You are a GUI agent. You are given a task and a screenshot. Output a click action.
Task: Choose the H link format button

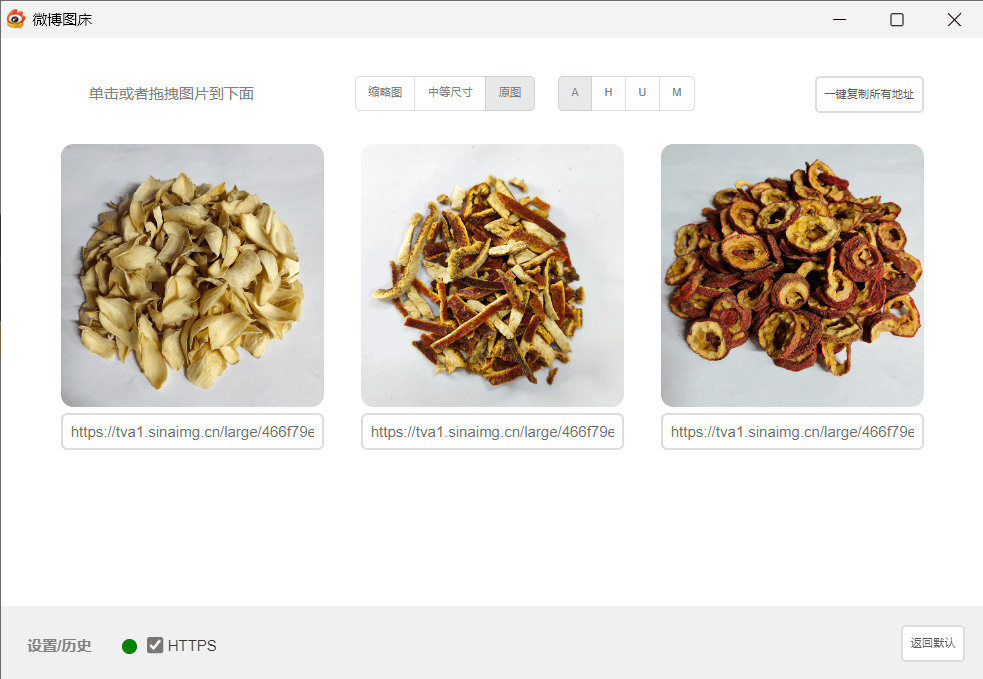click(x=608, y=93)
